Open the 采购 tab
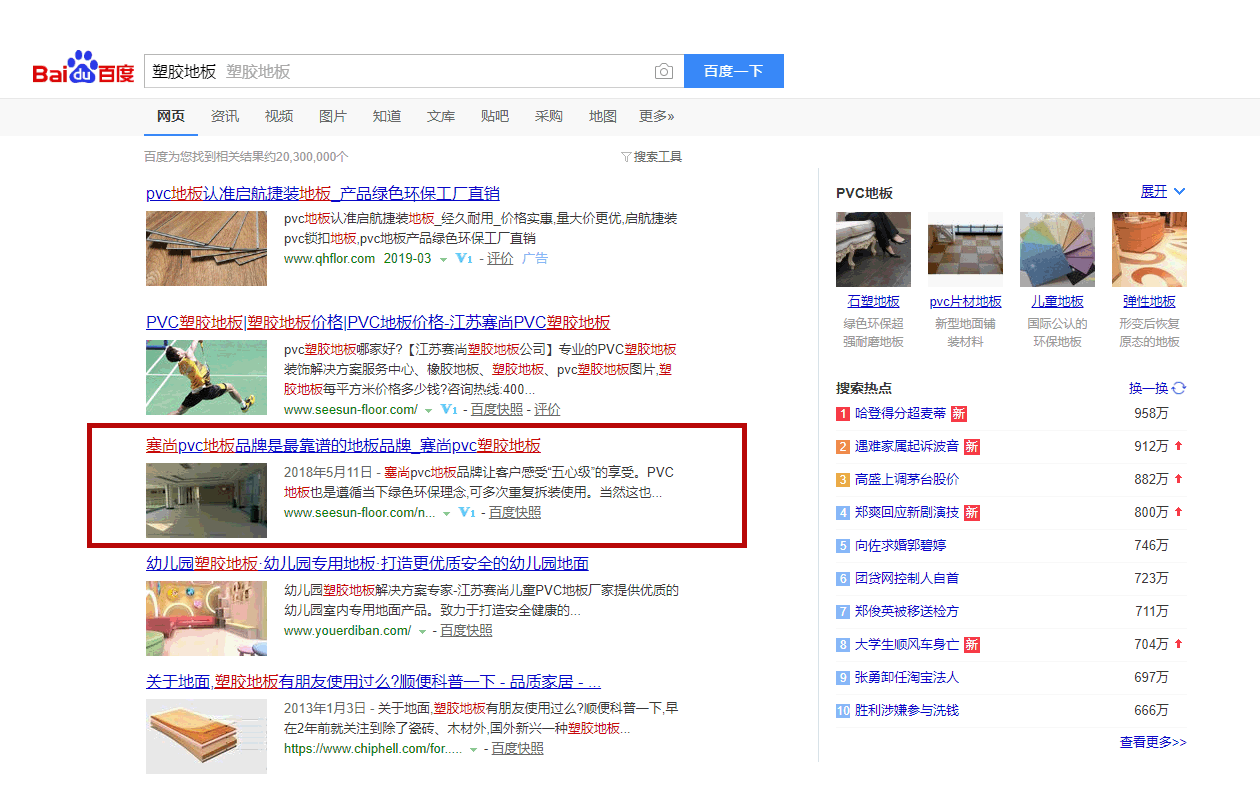The image size is (1260, 809). 549,116
